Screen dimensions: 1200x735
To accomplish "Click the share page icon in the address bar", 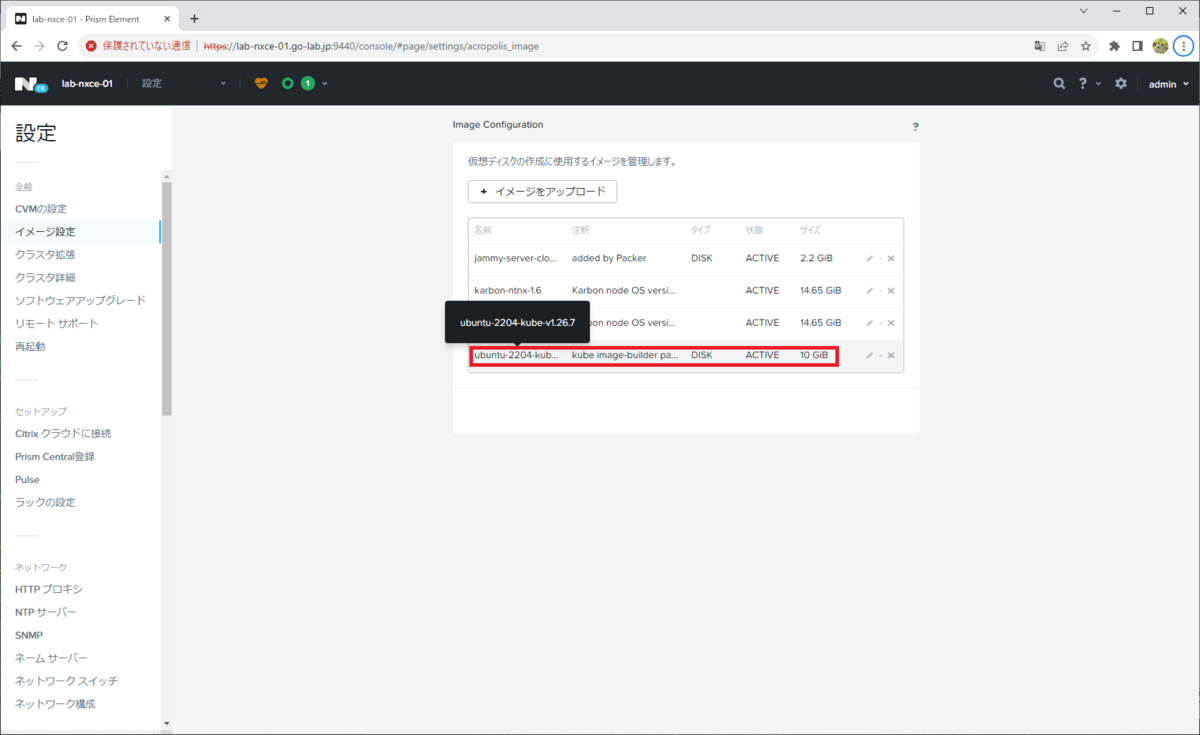I will (1063, 46).
